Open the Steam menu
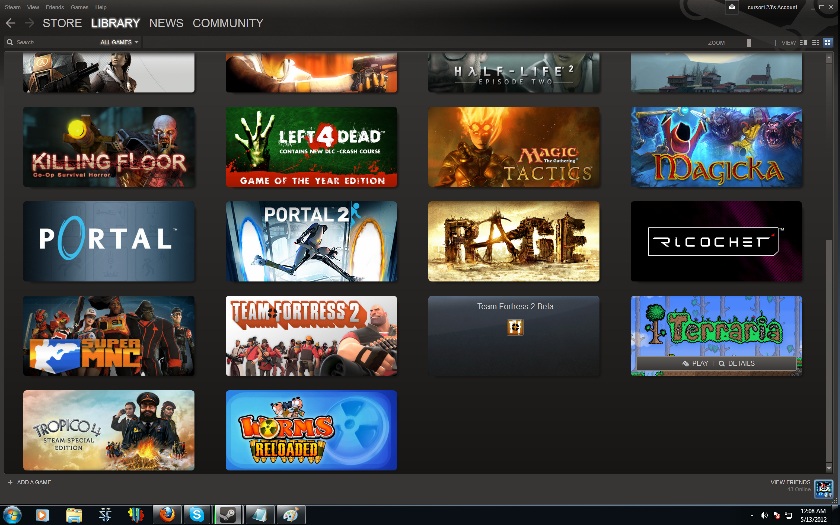Viewport: 840px width, 525px height. click(x=12, y=7)
